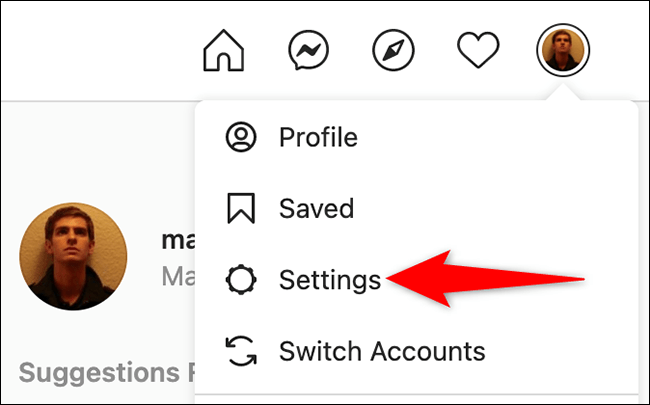Click the gear icon beside Settings
Image resolution: width=650 pixels, height=405 pixels.
[x=241, y=280]
